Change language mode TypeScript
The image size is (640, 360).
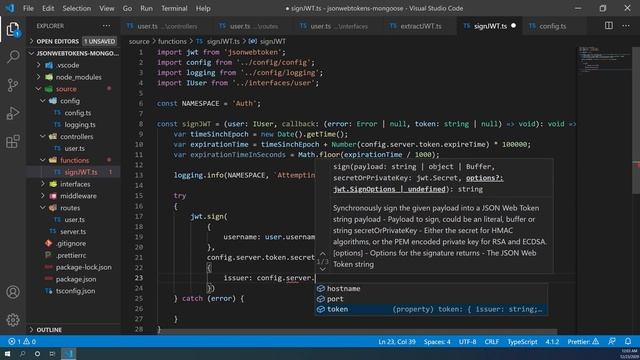click(x=522, y=342)
